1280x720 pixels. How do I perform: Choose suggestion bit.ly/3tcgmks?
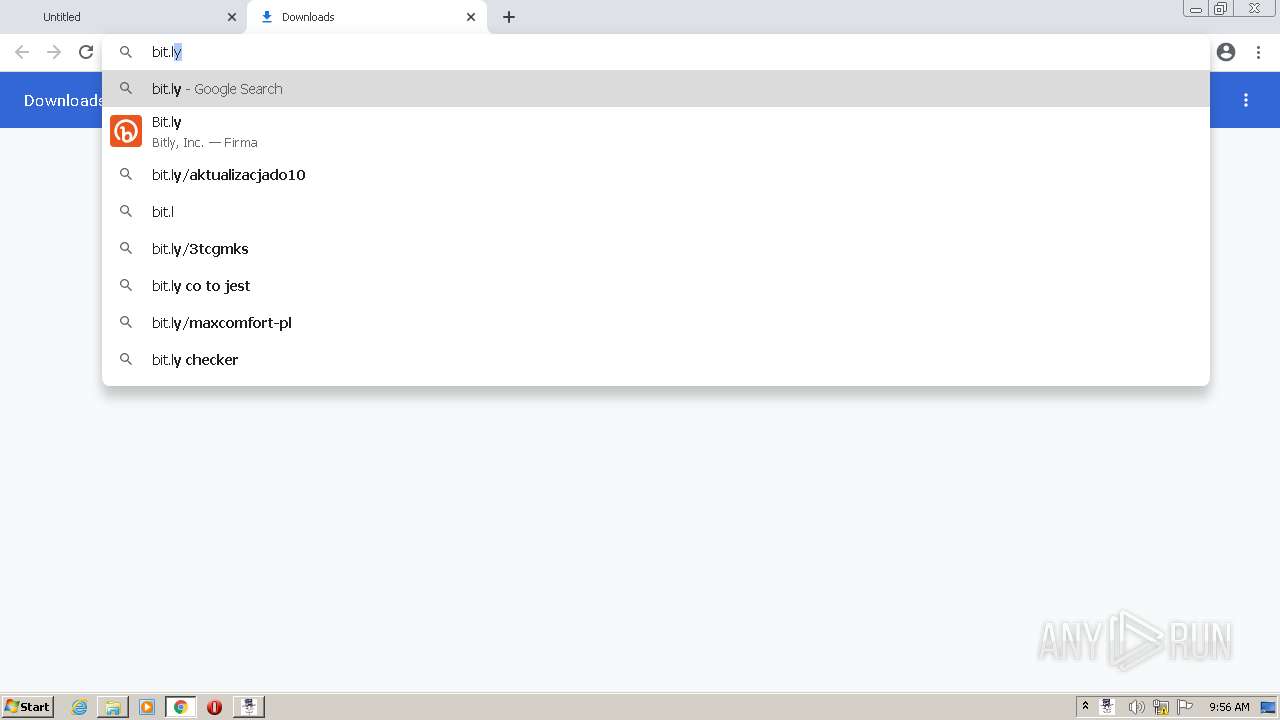[656, 249]
